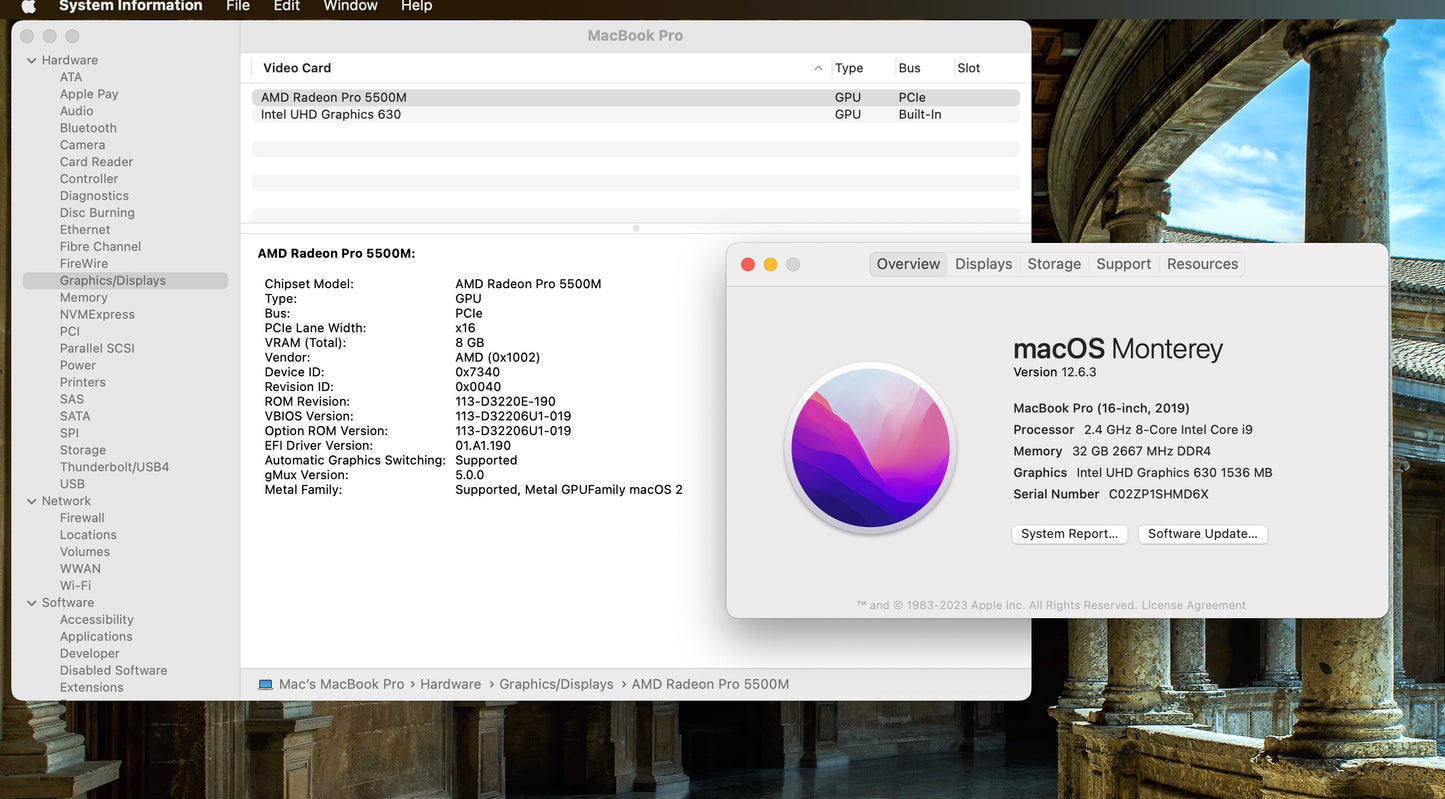This screenshot has width=1445, height=799.
Task: Switch to the Storage tab
Action: [x=1054, y=264]
